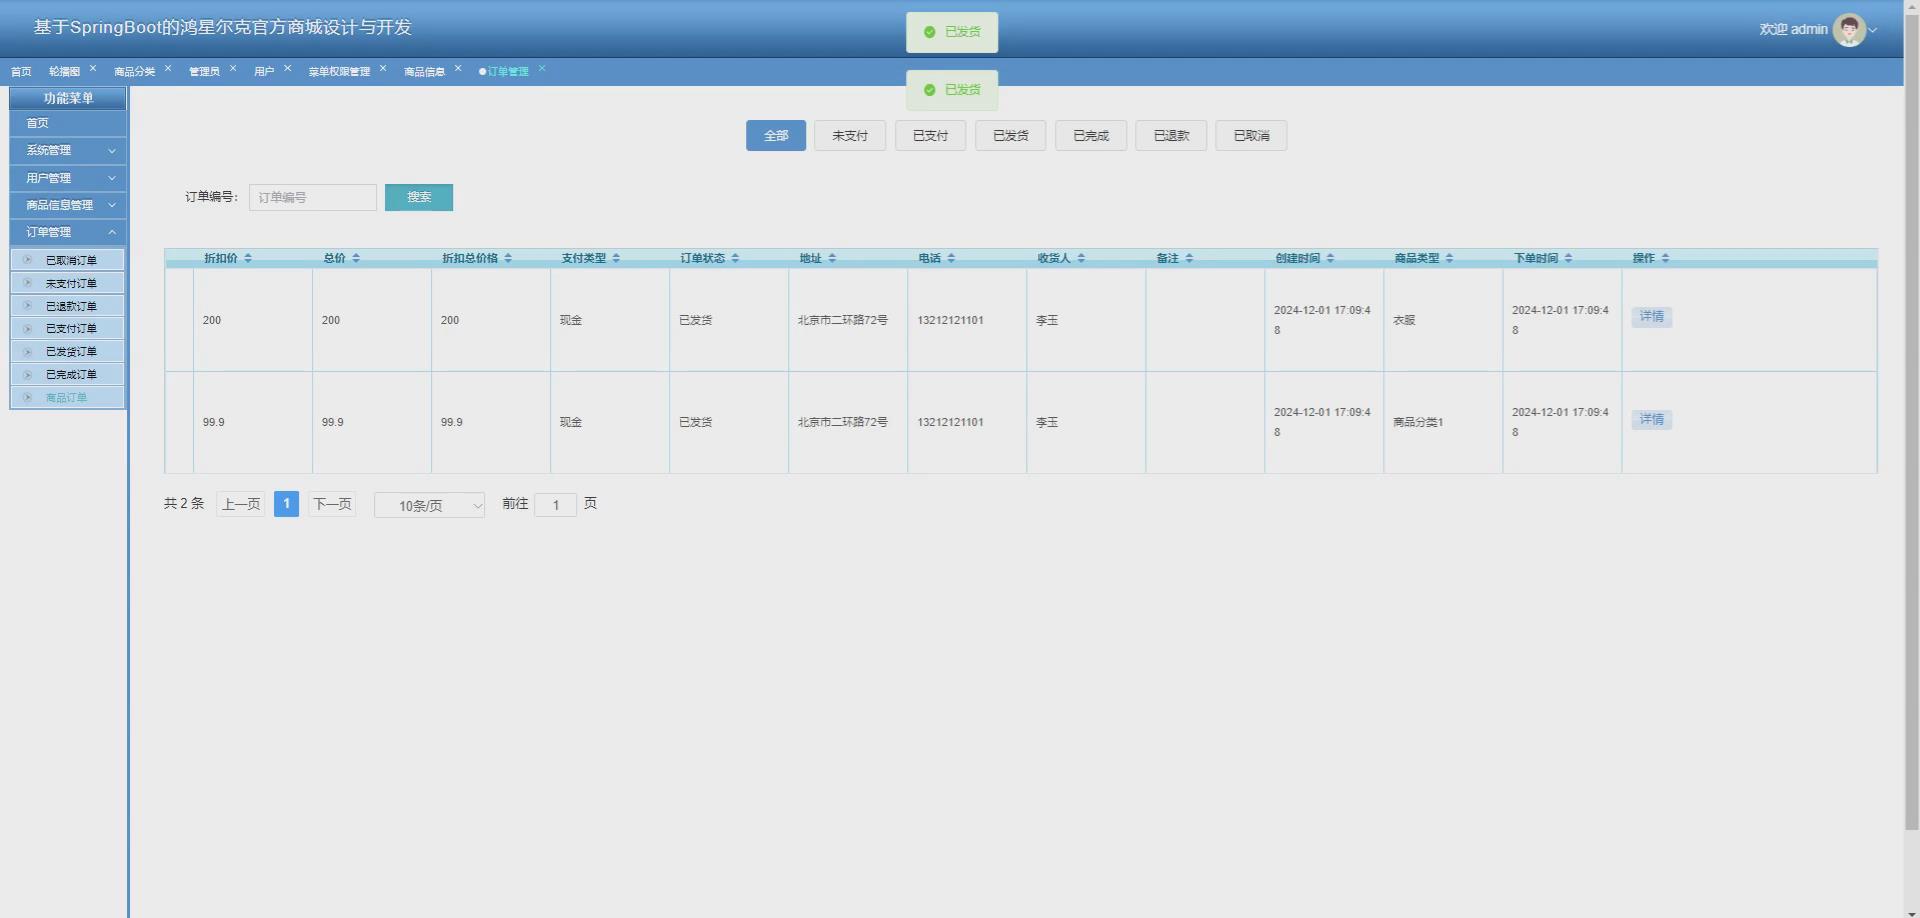1920x918 pixels.
Task: Filter orders by 已取消
Action: coord(1251,136)
